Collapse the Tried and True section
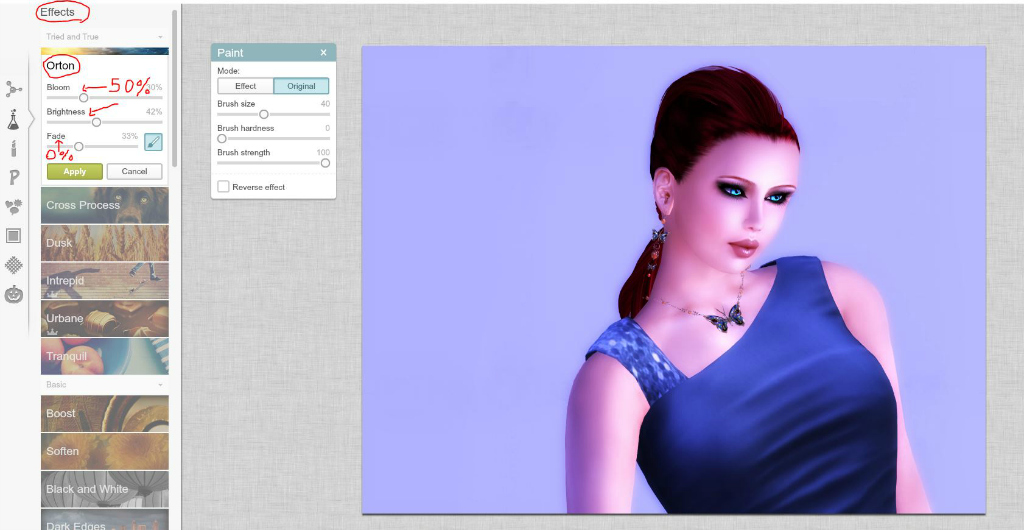The height and width of the screenshot is (530, 1024). (159, 37)
